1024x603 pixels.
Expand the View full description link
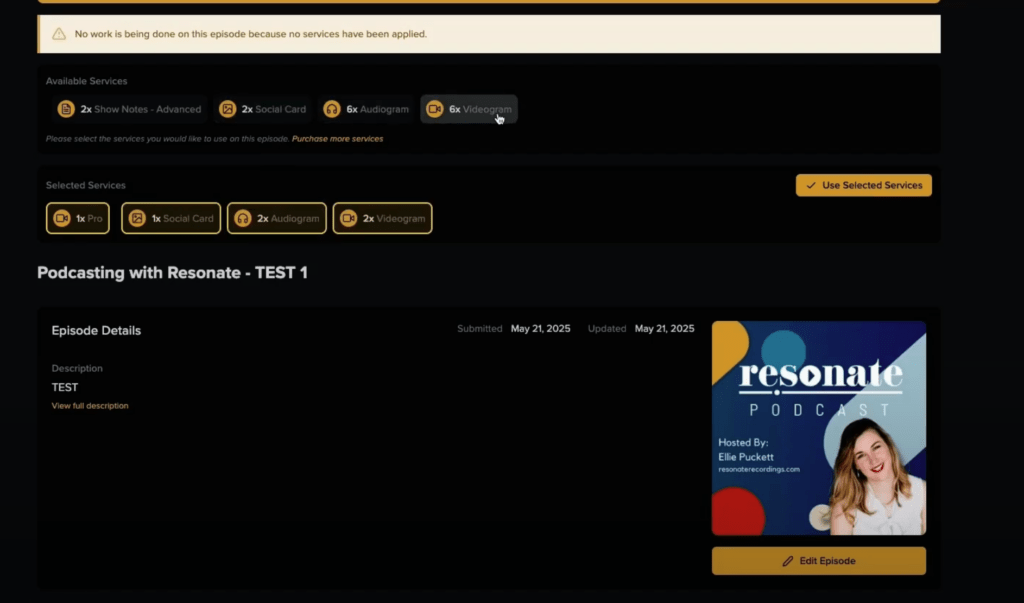pos(90,406)
